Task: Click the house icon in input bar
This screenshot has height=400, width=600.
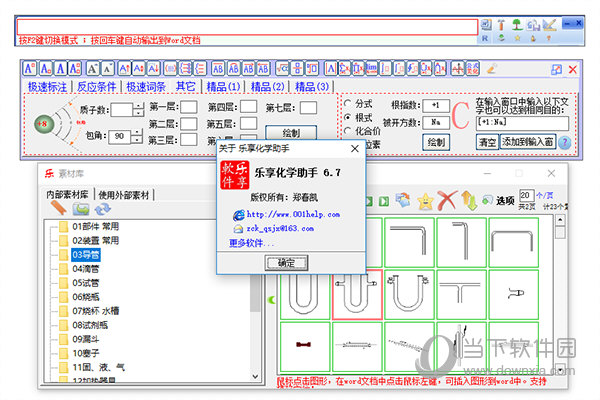Action: pyautogui.click(x=533, y=25)
